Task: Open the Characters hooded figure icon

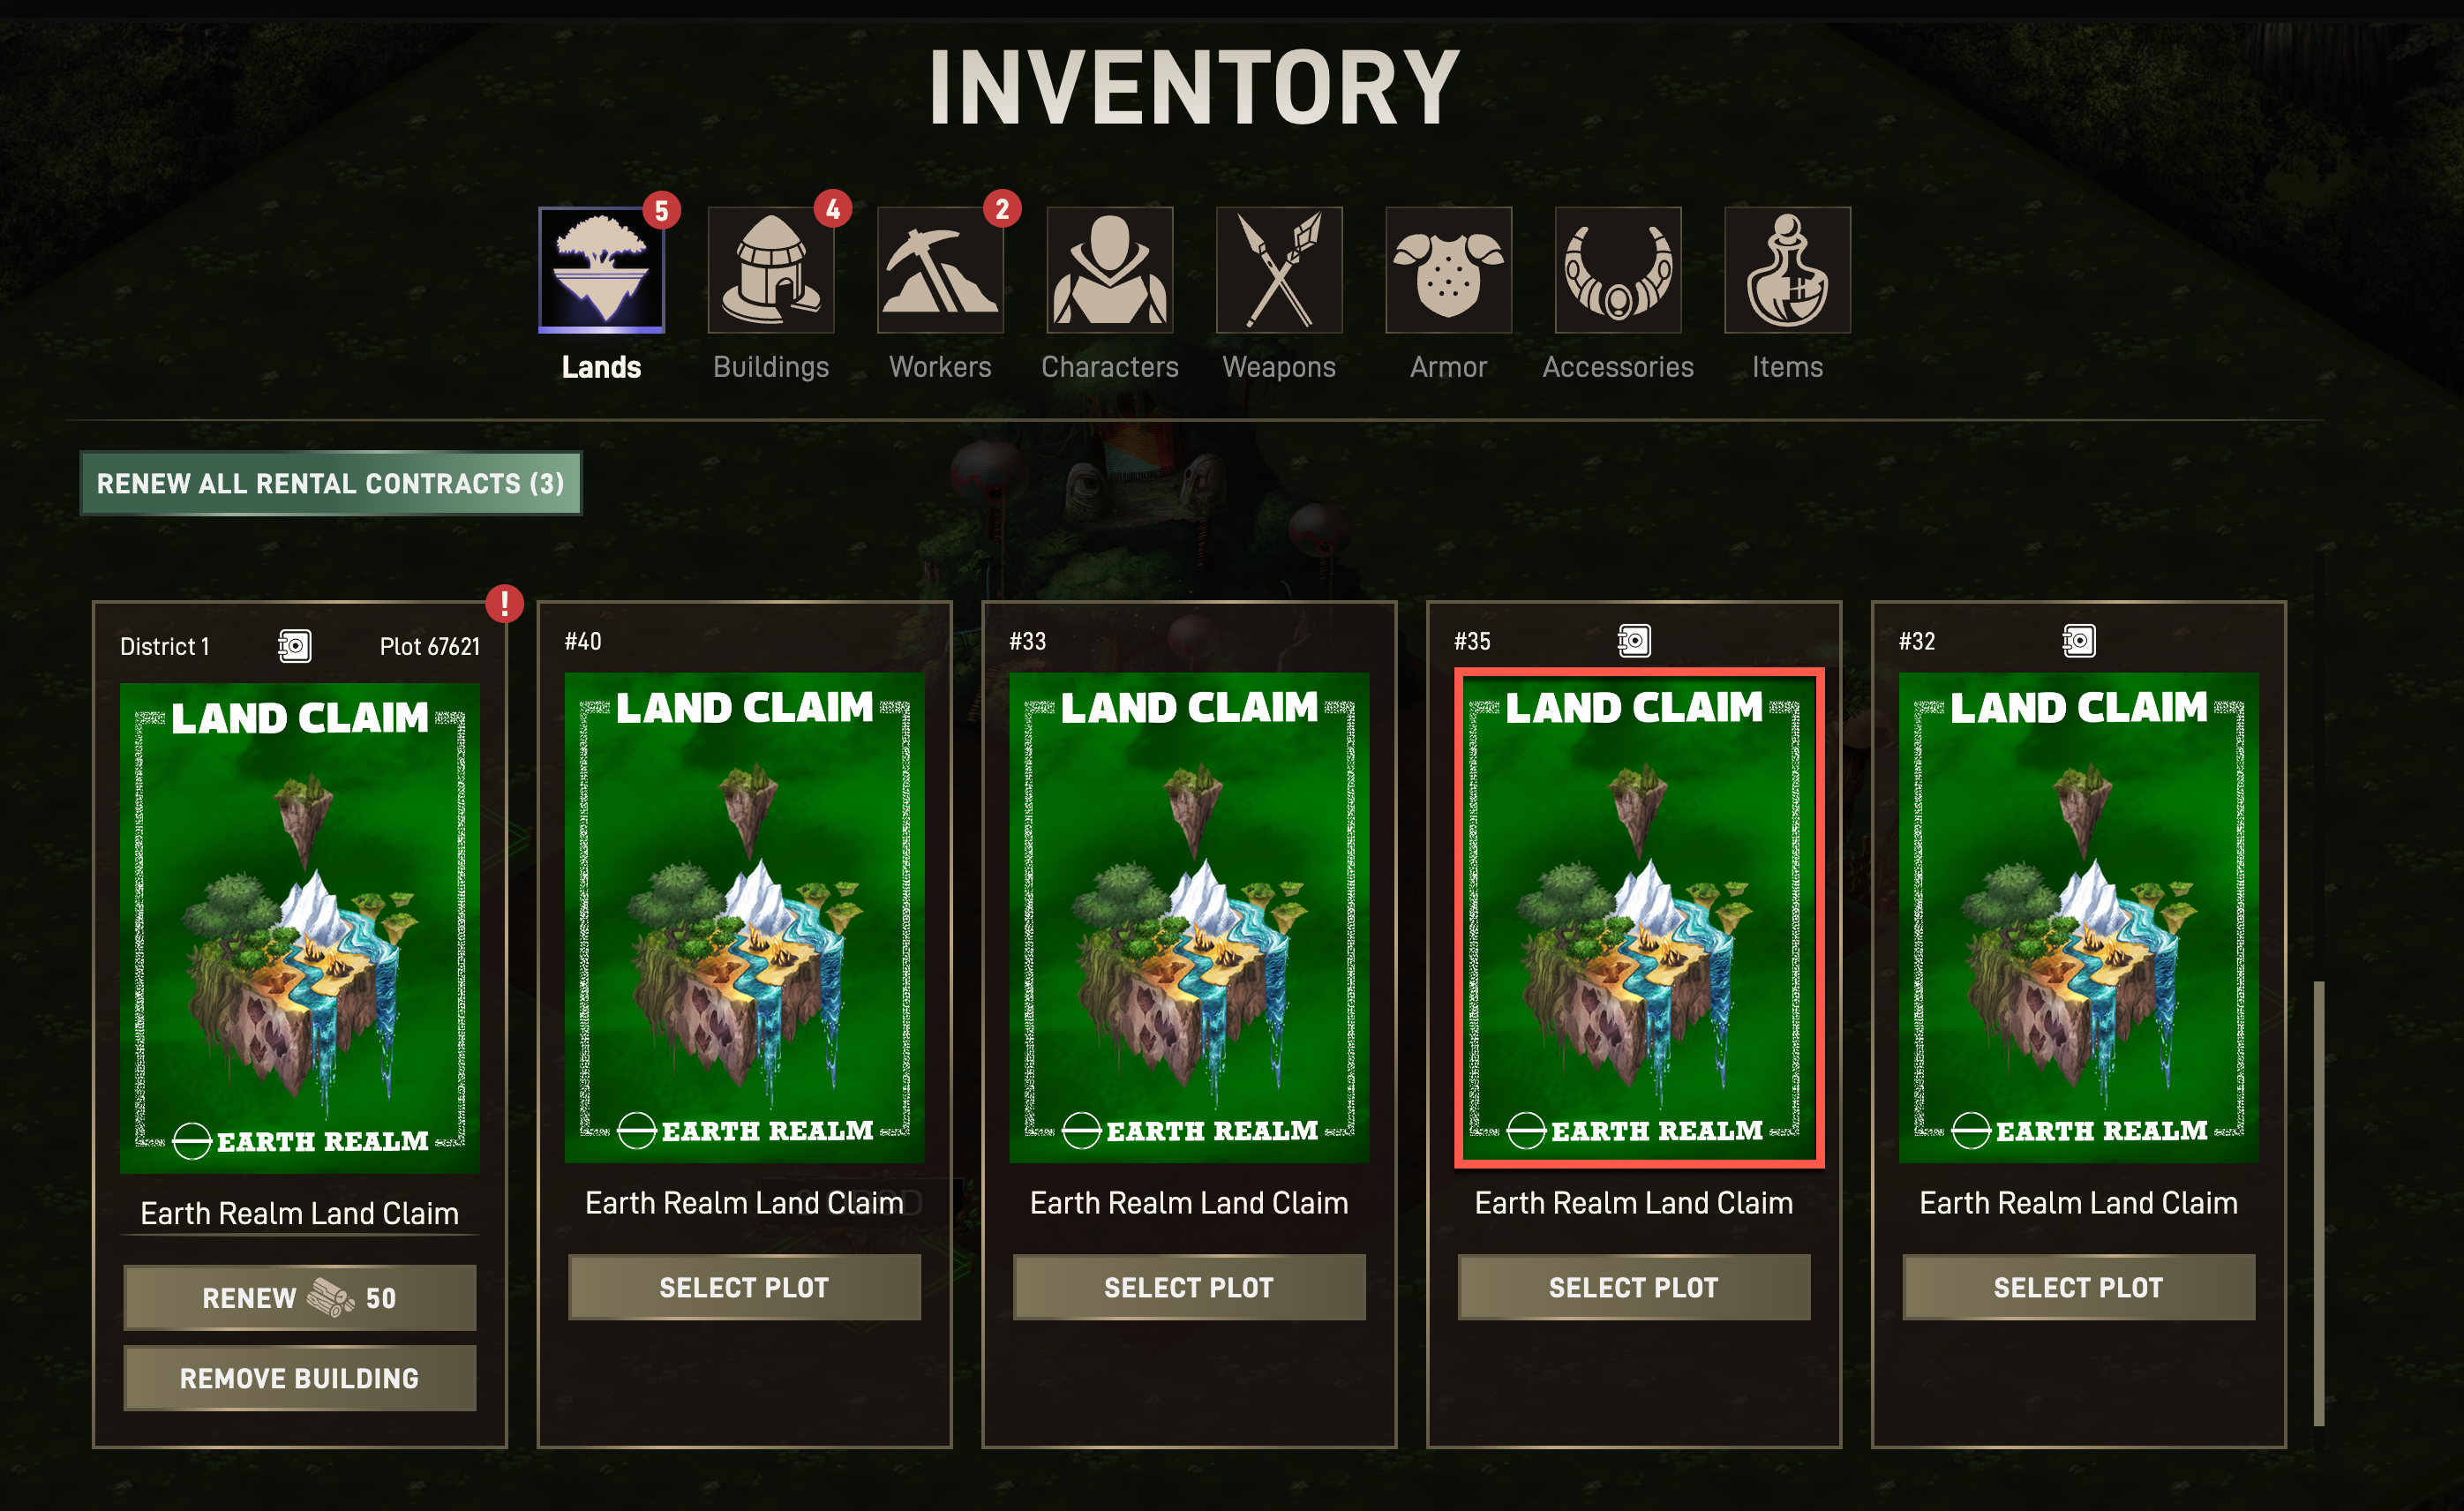Action: tap(1110, 270)
